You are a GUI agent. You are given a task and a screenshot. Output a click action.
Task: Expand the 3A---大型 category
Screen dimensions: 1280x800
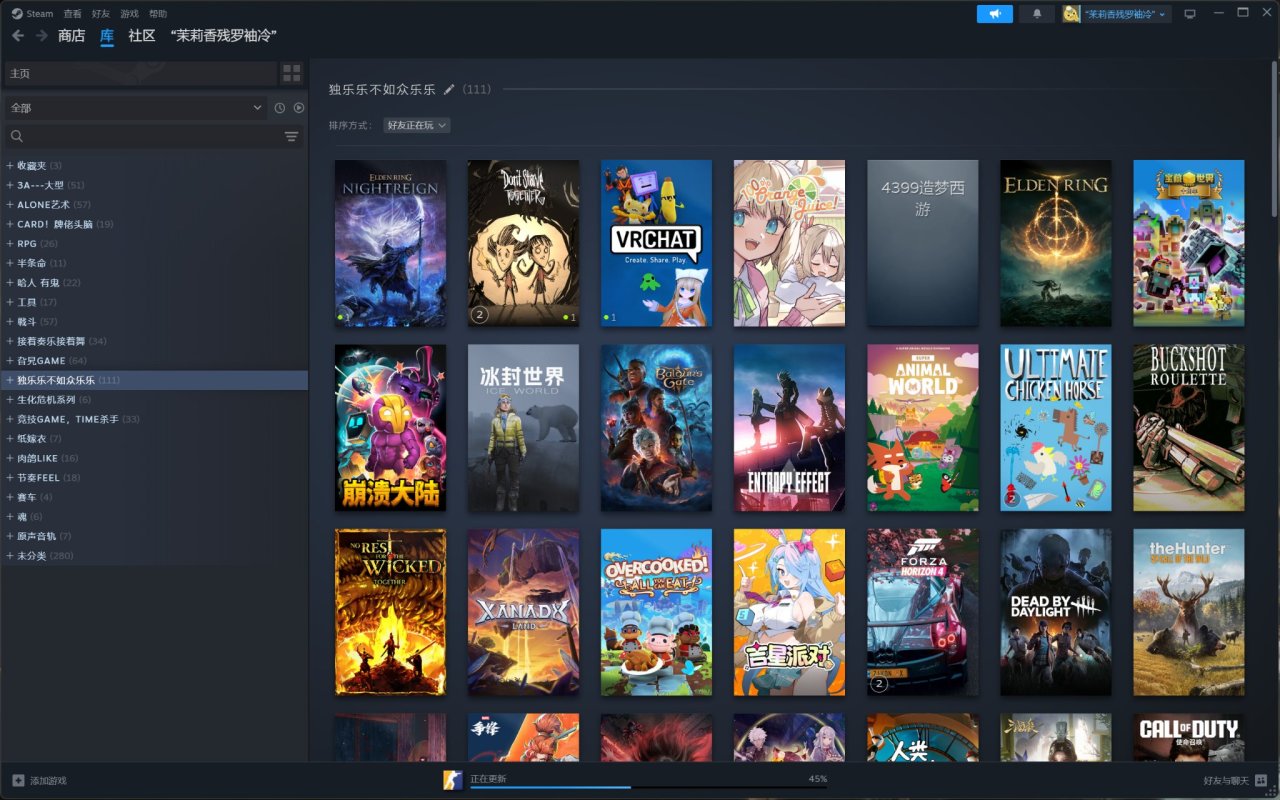tap(10, 185)
